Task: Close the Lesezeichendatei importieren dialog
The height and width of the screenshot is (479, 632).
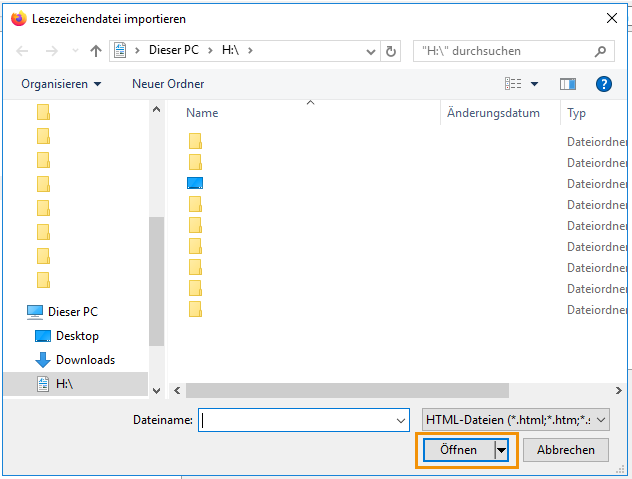Action: pos(612,18)
